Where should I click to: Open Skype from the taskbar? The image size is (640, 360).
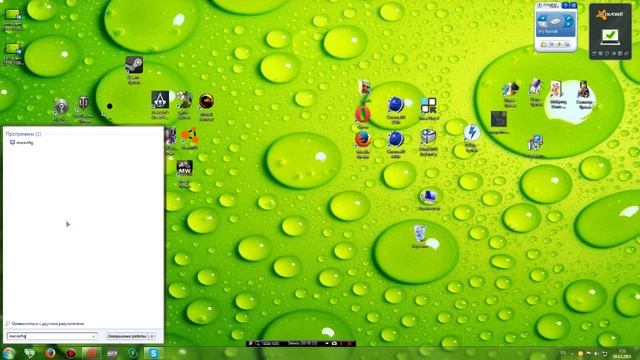click(153, 353)
